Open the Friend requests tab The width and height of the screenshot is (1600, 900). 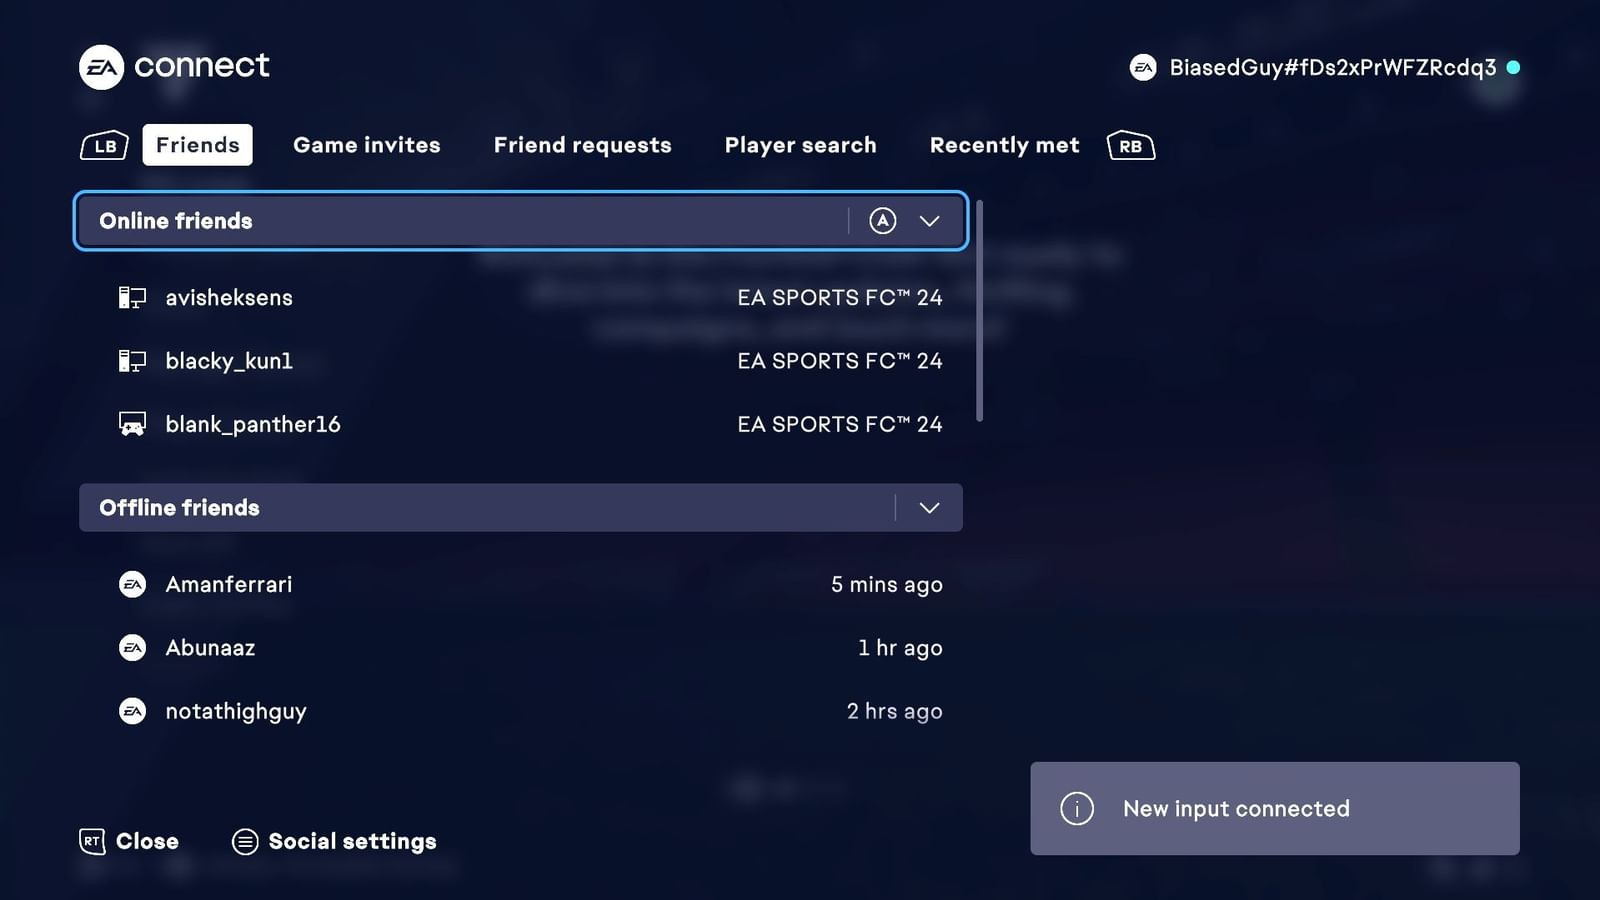point(582,145)
